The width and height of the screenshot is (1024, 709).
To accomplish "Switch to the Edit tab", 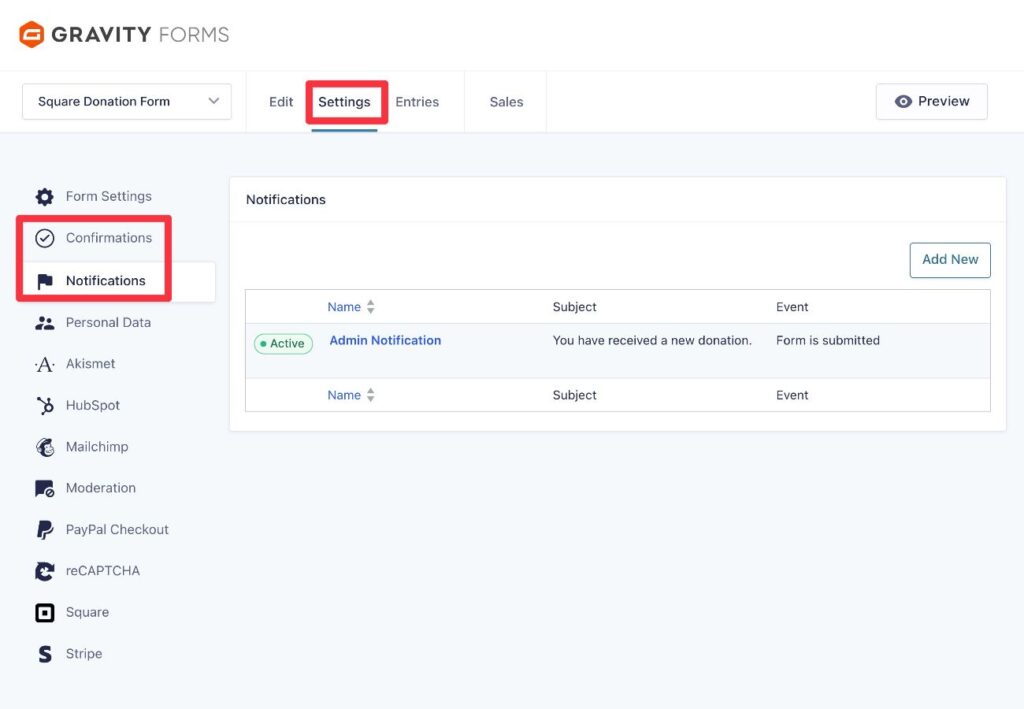I will coord(281,102).
